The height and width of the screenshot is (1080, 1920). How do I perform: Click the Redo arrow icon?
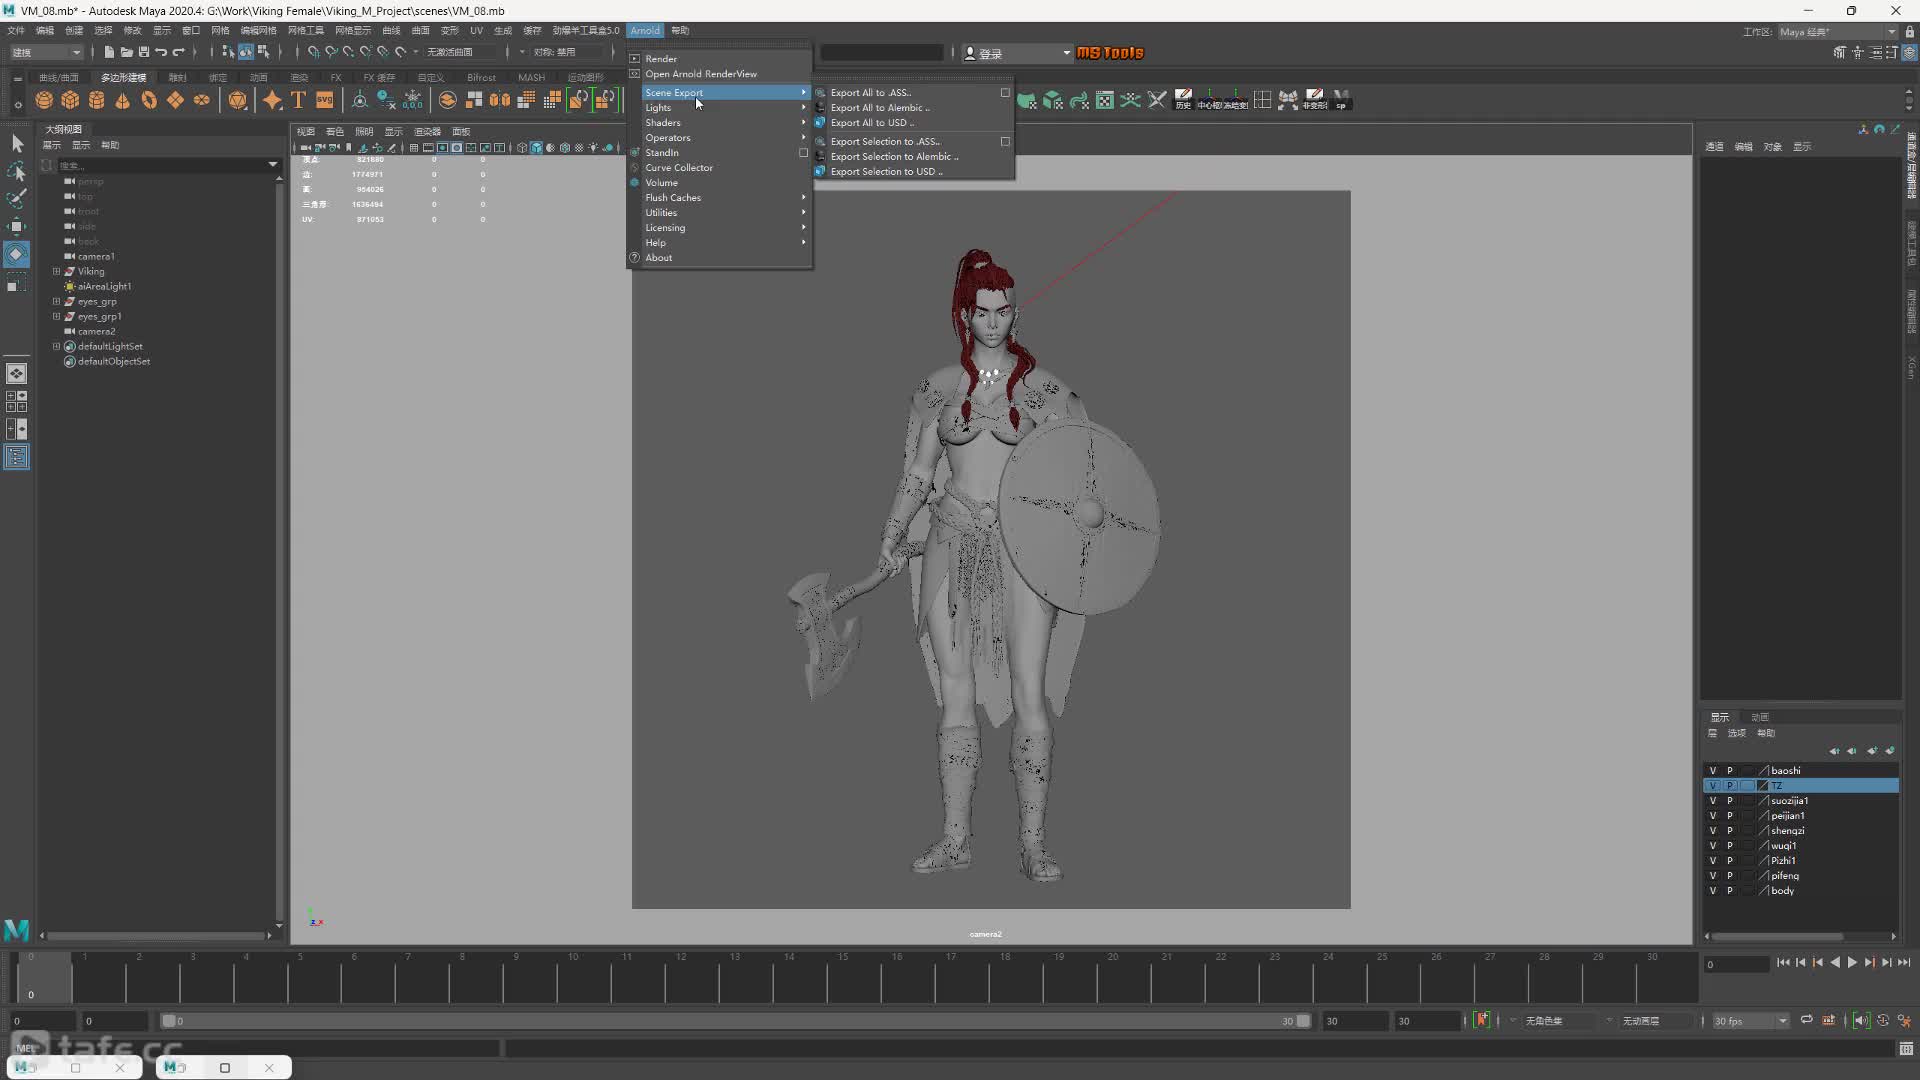coord(179,52)
